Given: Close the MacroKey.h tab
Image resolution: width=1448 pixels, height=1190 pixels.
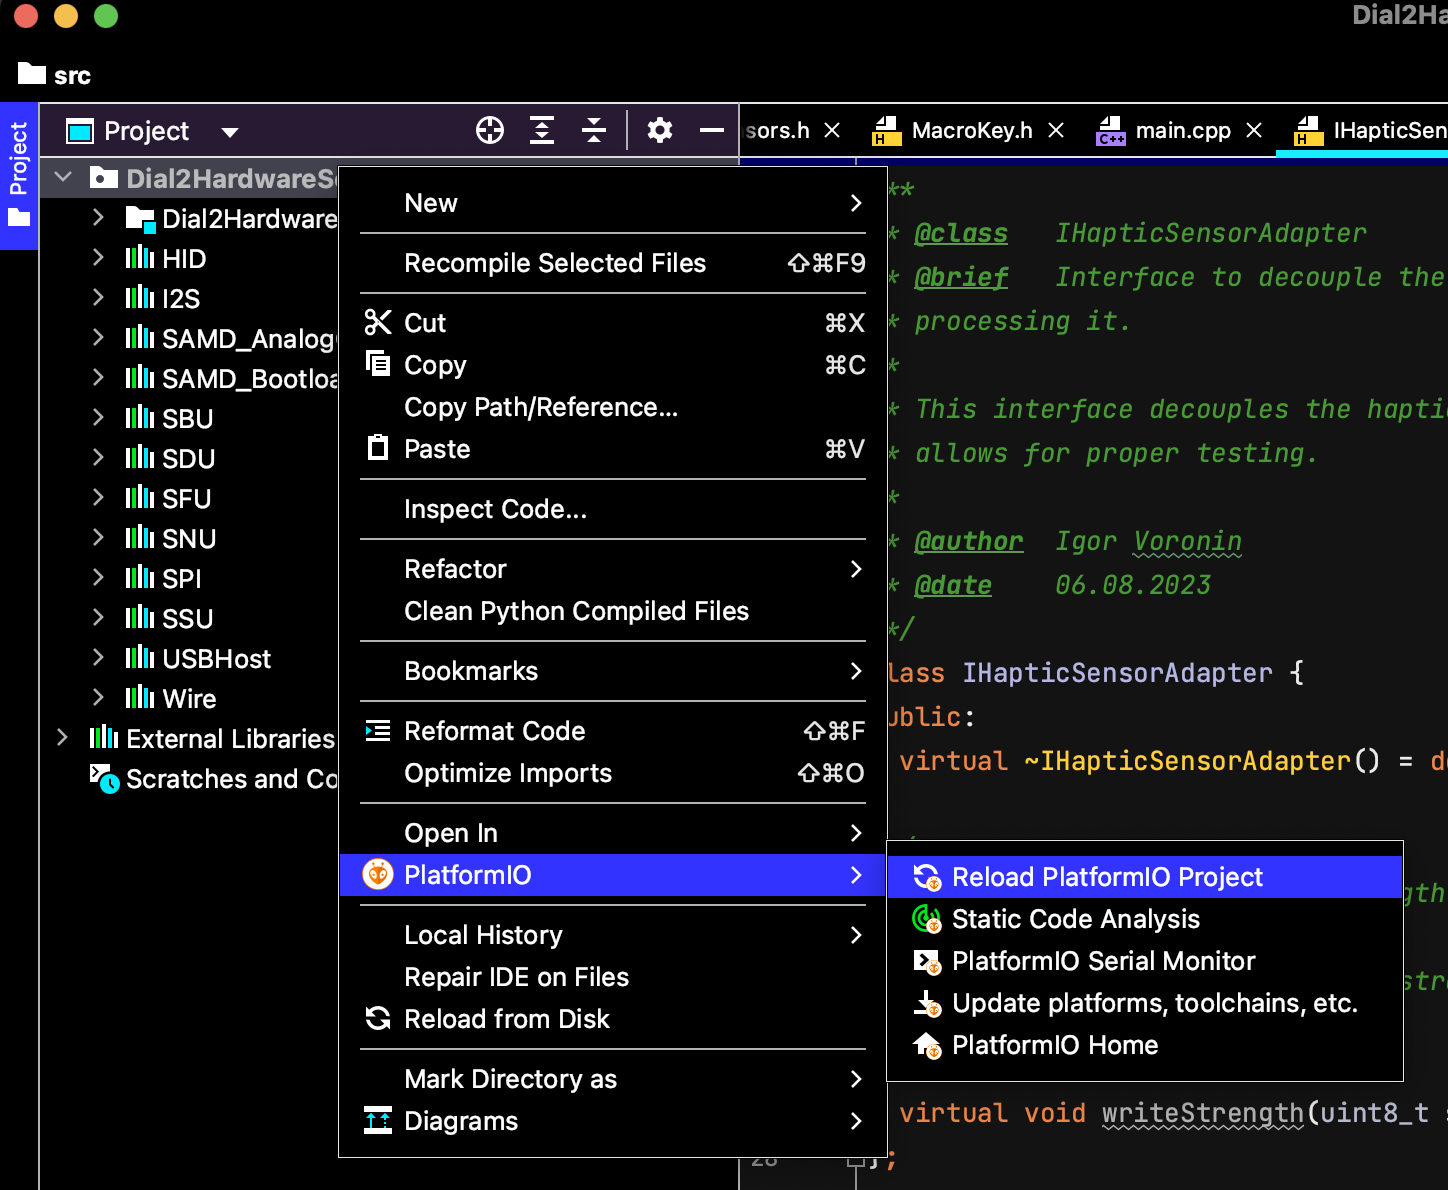Looking at the screenshot, I should point(1056,131).
